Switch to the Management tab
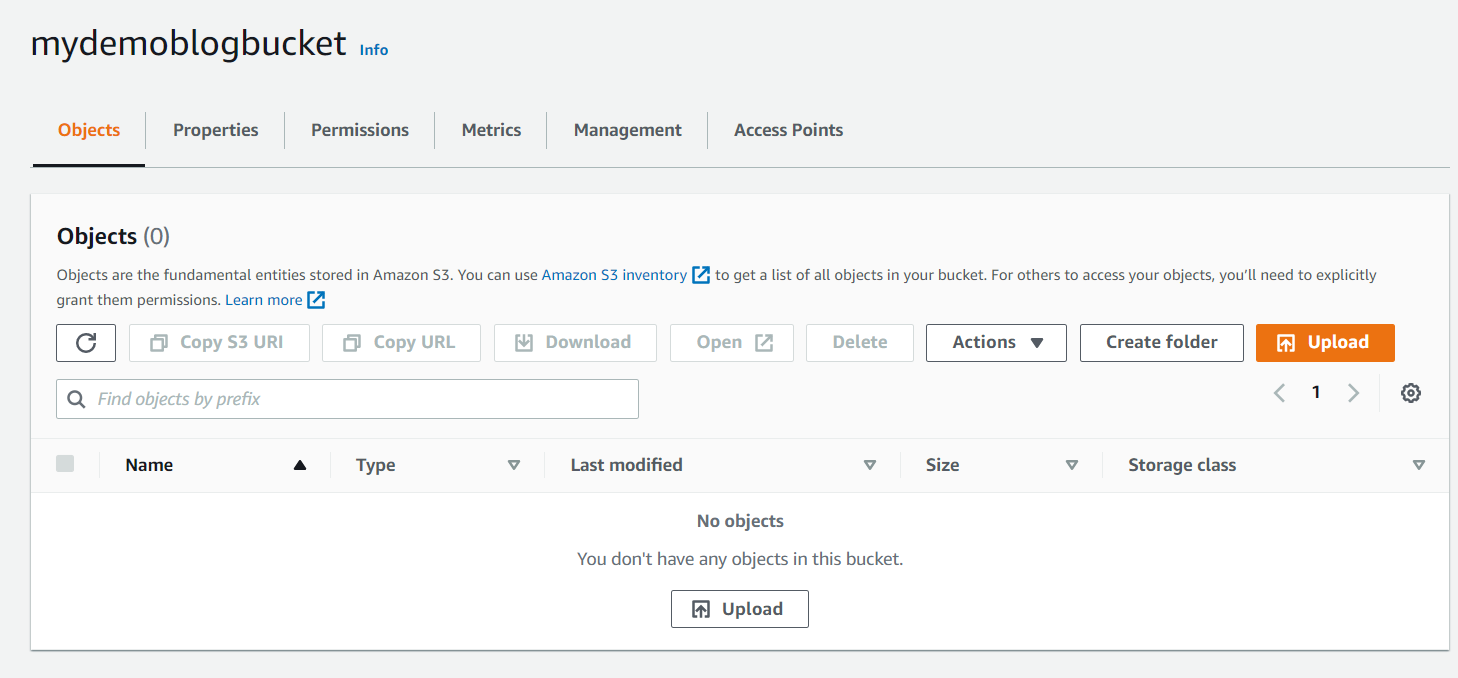 [628, 130]
